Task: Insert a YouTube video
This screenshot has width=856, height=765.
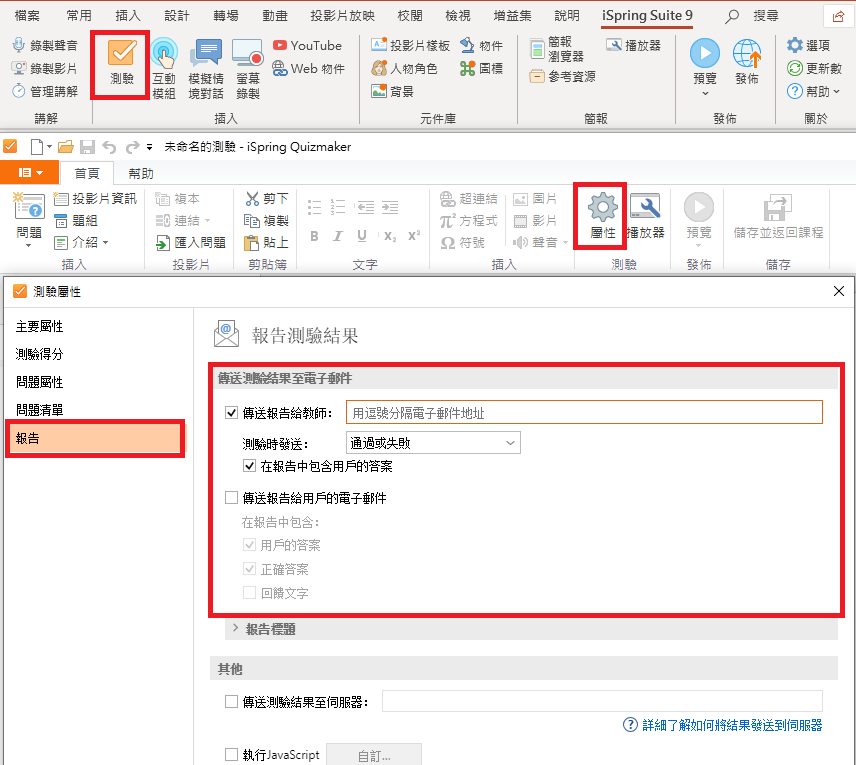Action: [307, 45]
